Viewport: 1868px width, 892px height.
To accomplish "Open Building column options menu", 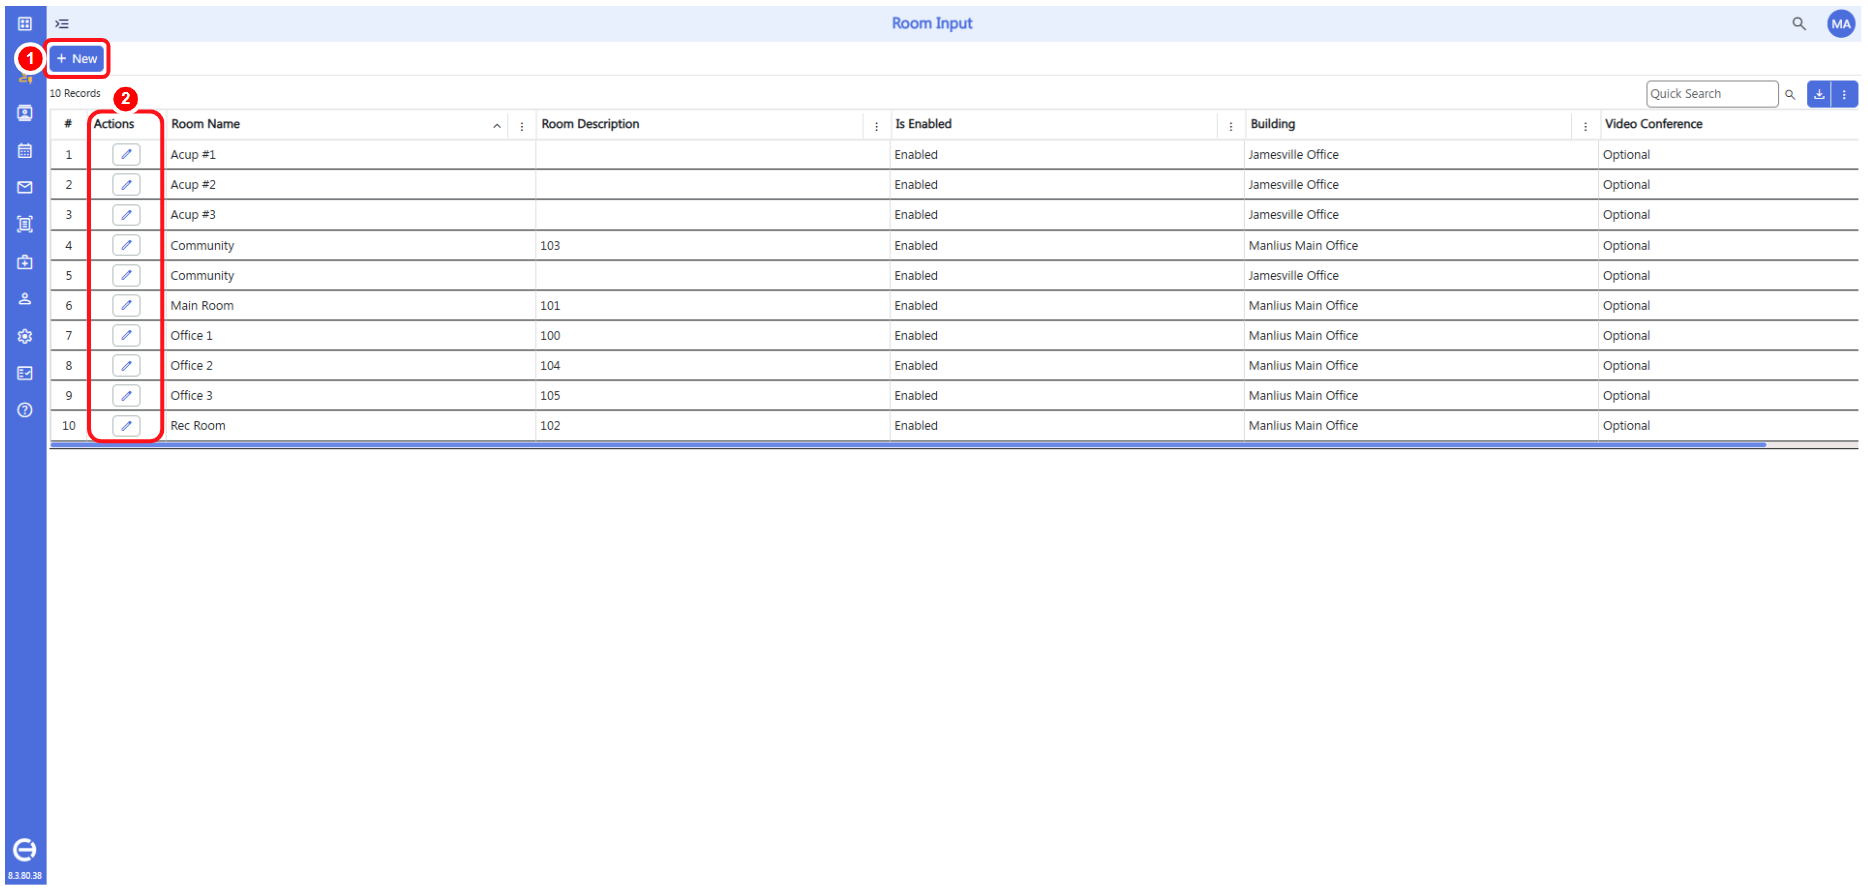I will pos(1585,126).
